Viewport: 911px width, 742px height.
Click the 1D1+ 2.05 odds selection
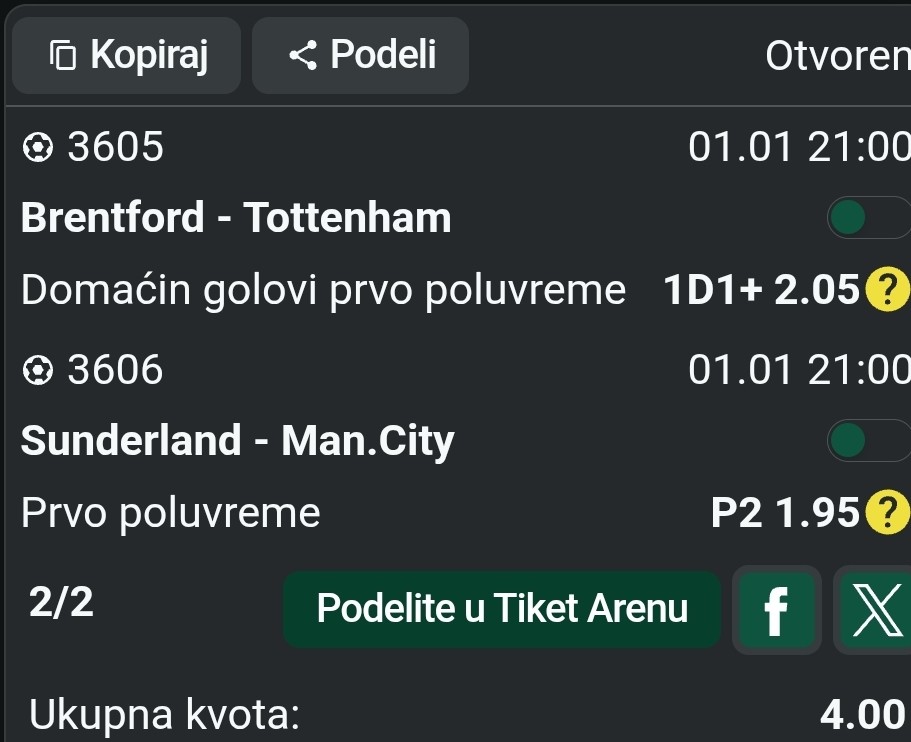[760, 291]
